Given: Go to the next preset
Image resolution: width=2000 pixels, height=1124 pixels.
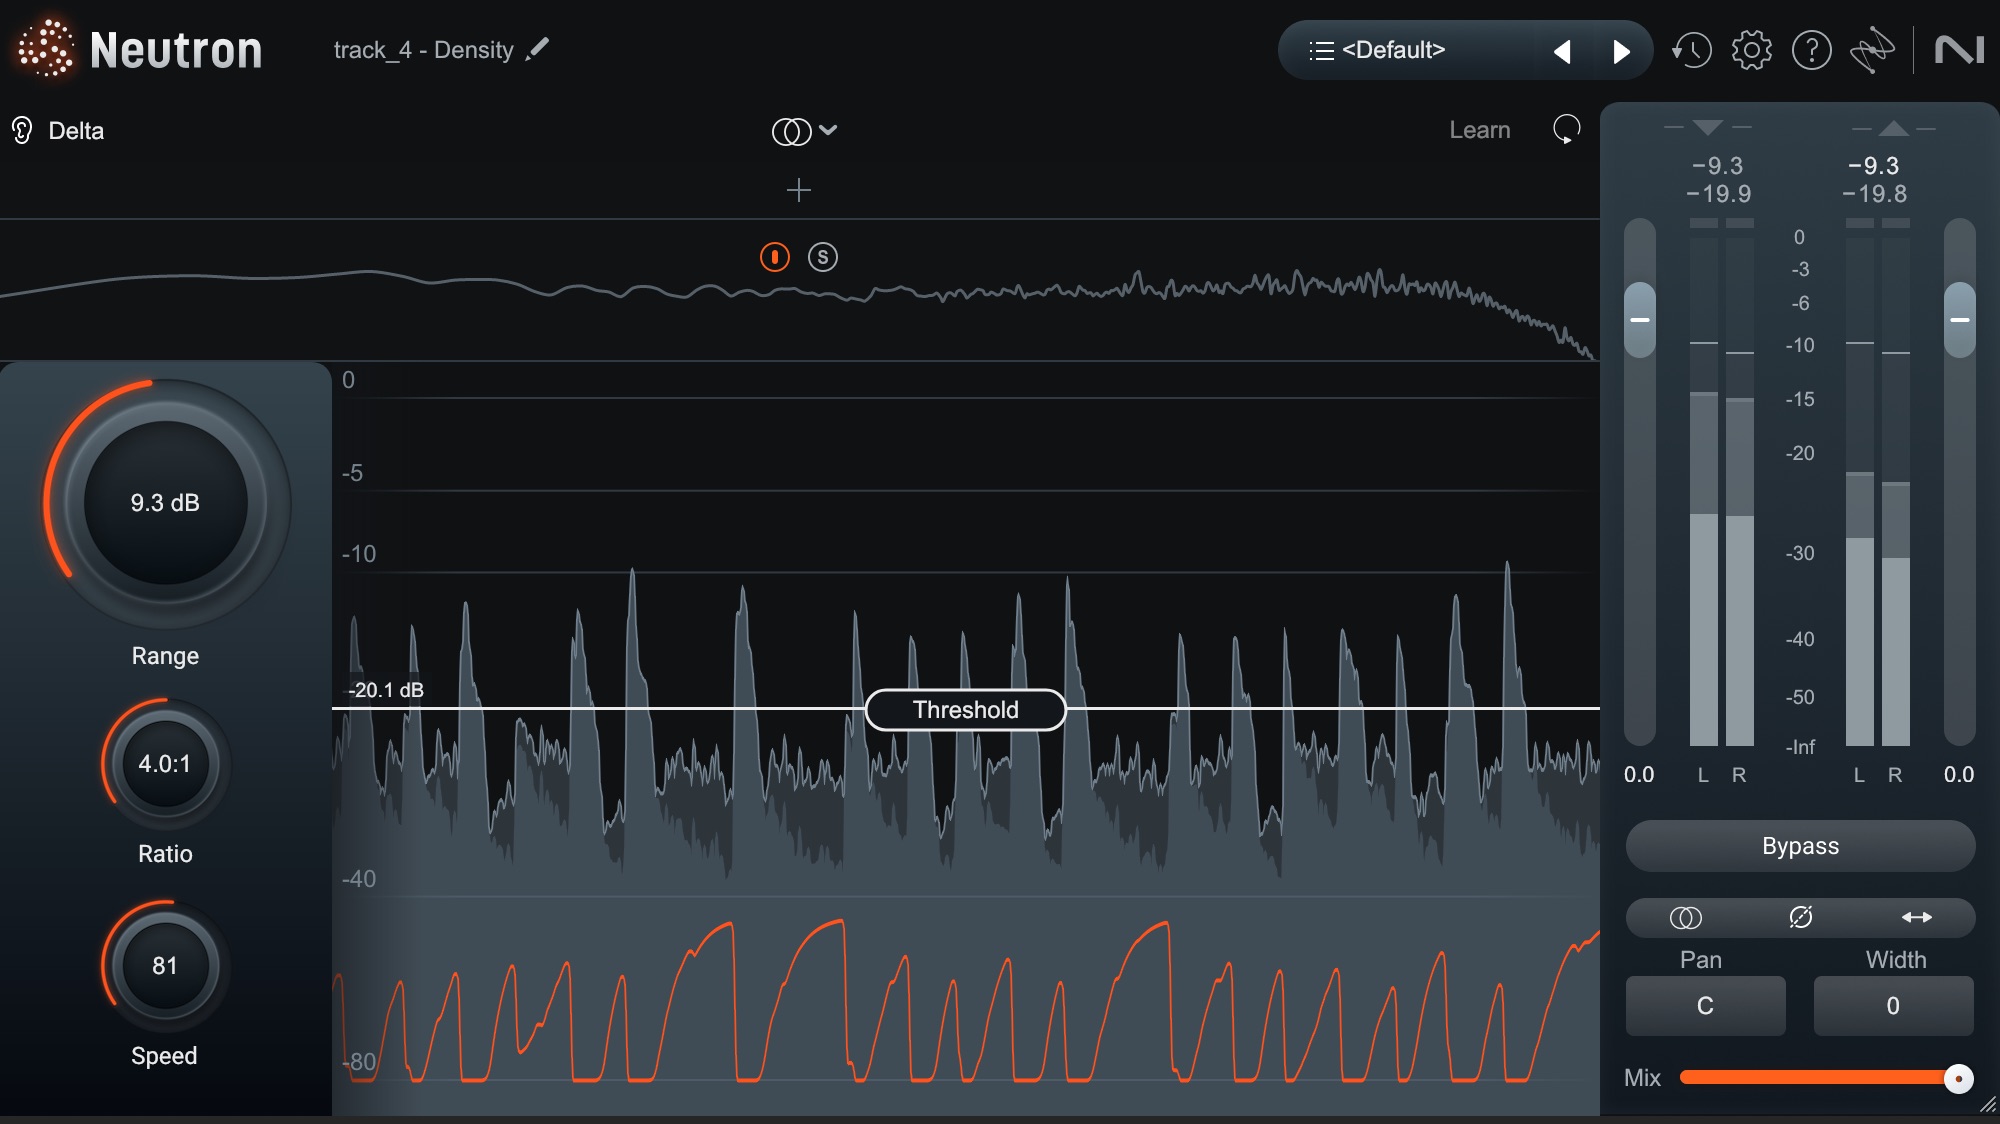Looking at the screenshot, I should [x=1622, y=51].
